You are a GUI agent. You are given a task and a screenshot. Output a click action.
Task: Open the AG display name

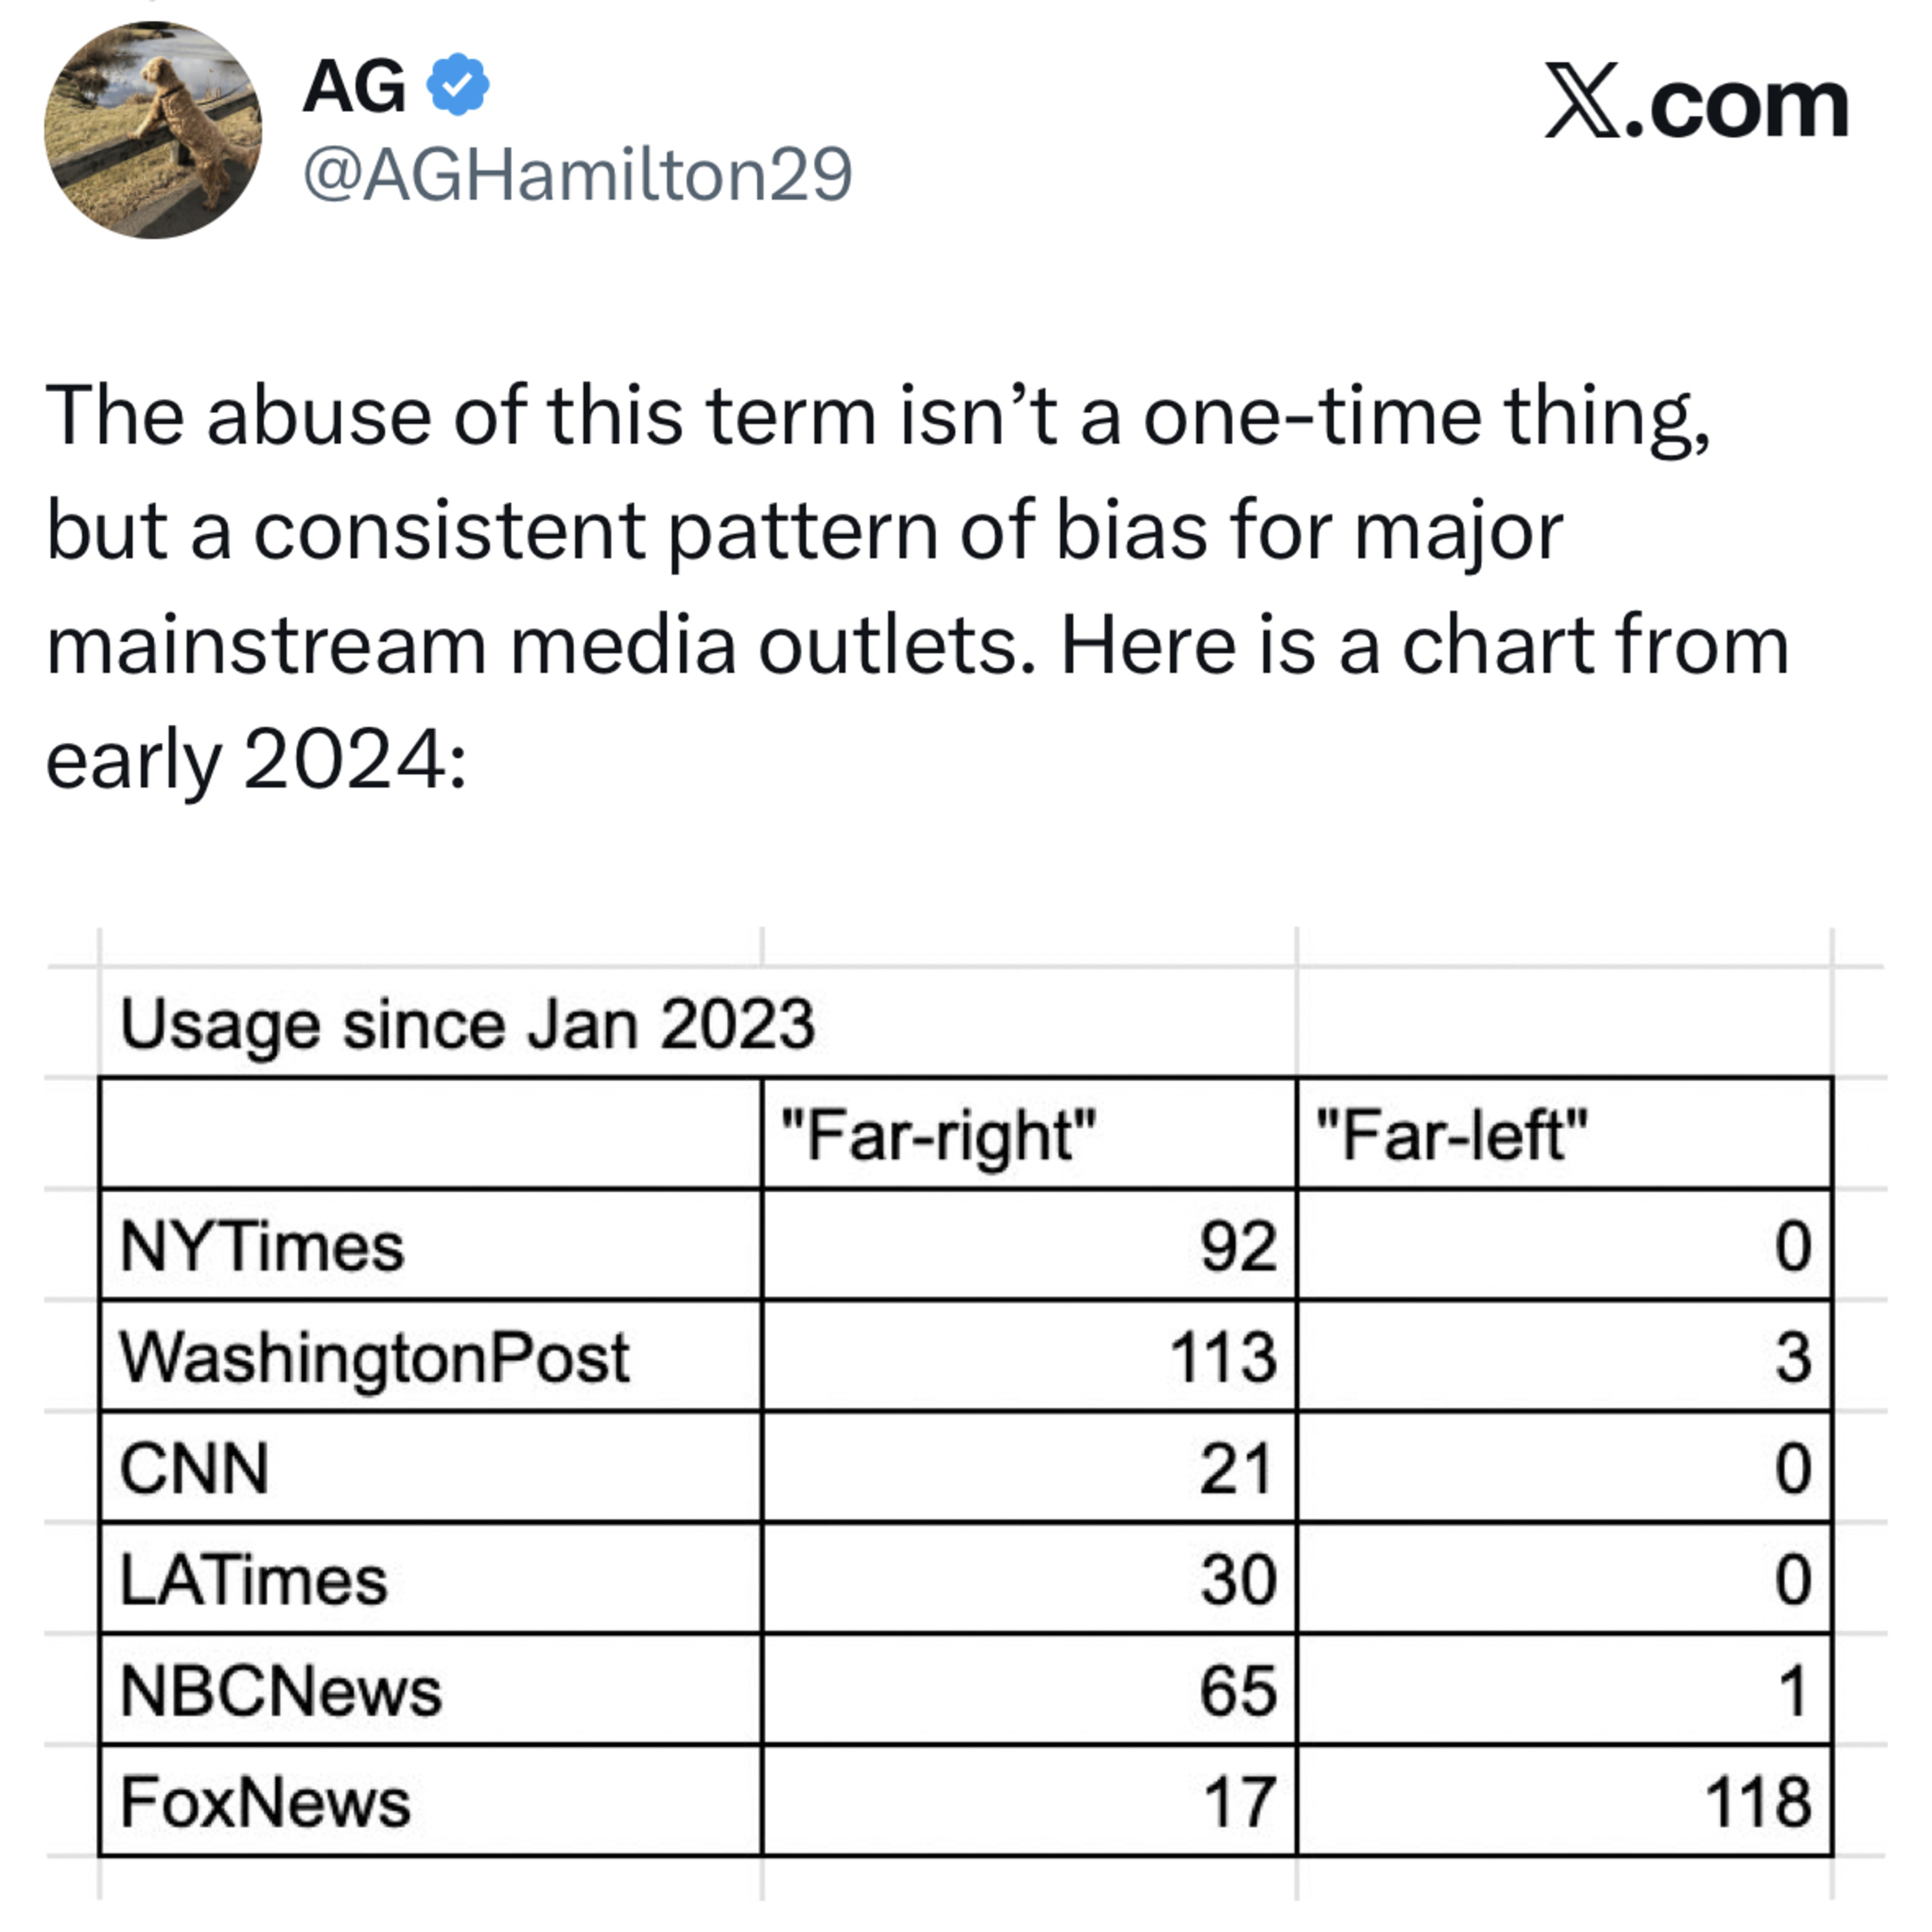pos(354,86)
